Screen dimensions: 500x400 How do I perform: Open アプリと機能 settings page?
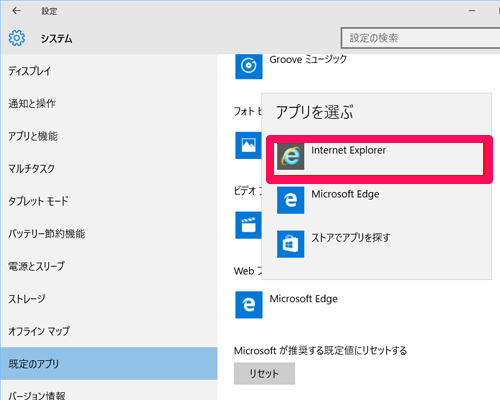coord(109,136)
